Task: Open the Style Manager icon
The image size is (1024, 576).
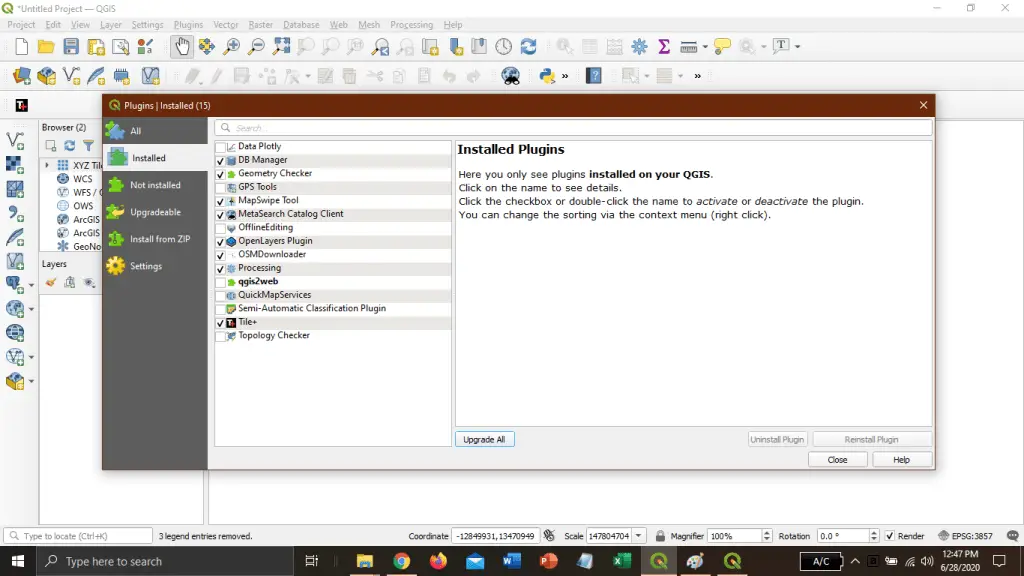Action: click(145, 46)
